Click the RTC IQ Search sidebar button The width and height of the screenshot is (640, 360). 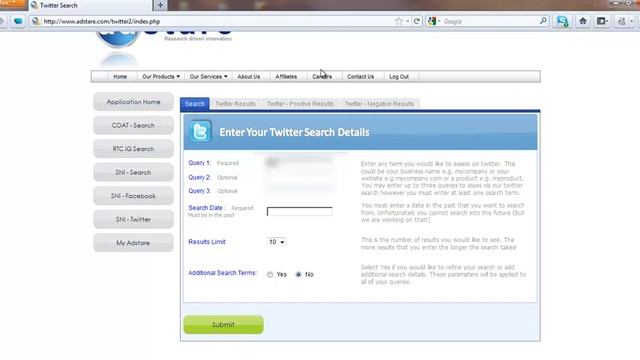pos(133,149)
